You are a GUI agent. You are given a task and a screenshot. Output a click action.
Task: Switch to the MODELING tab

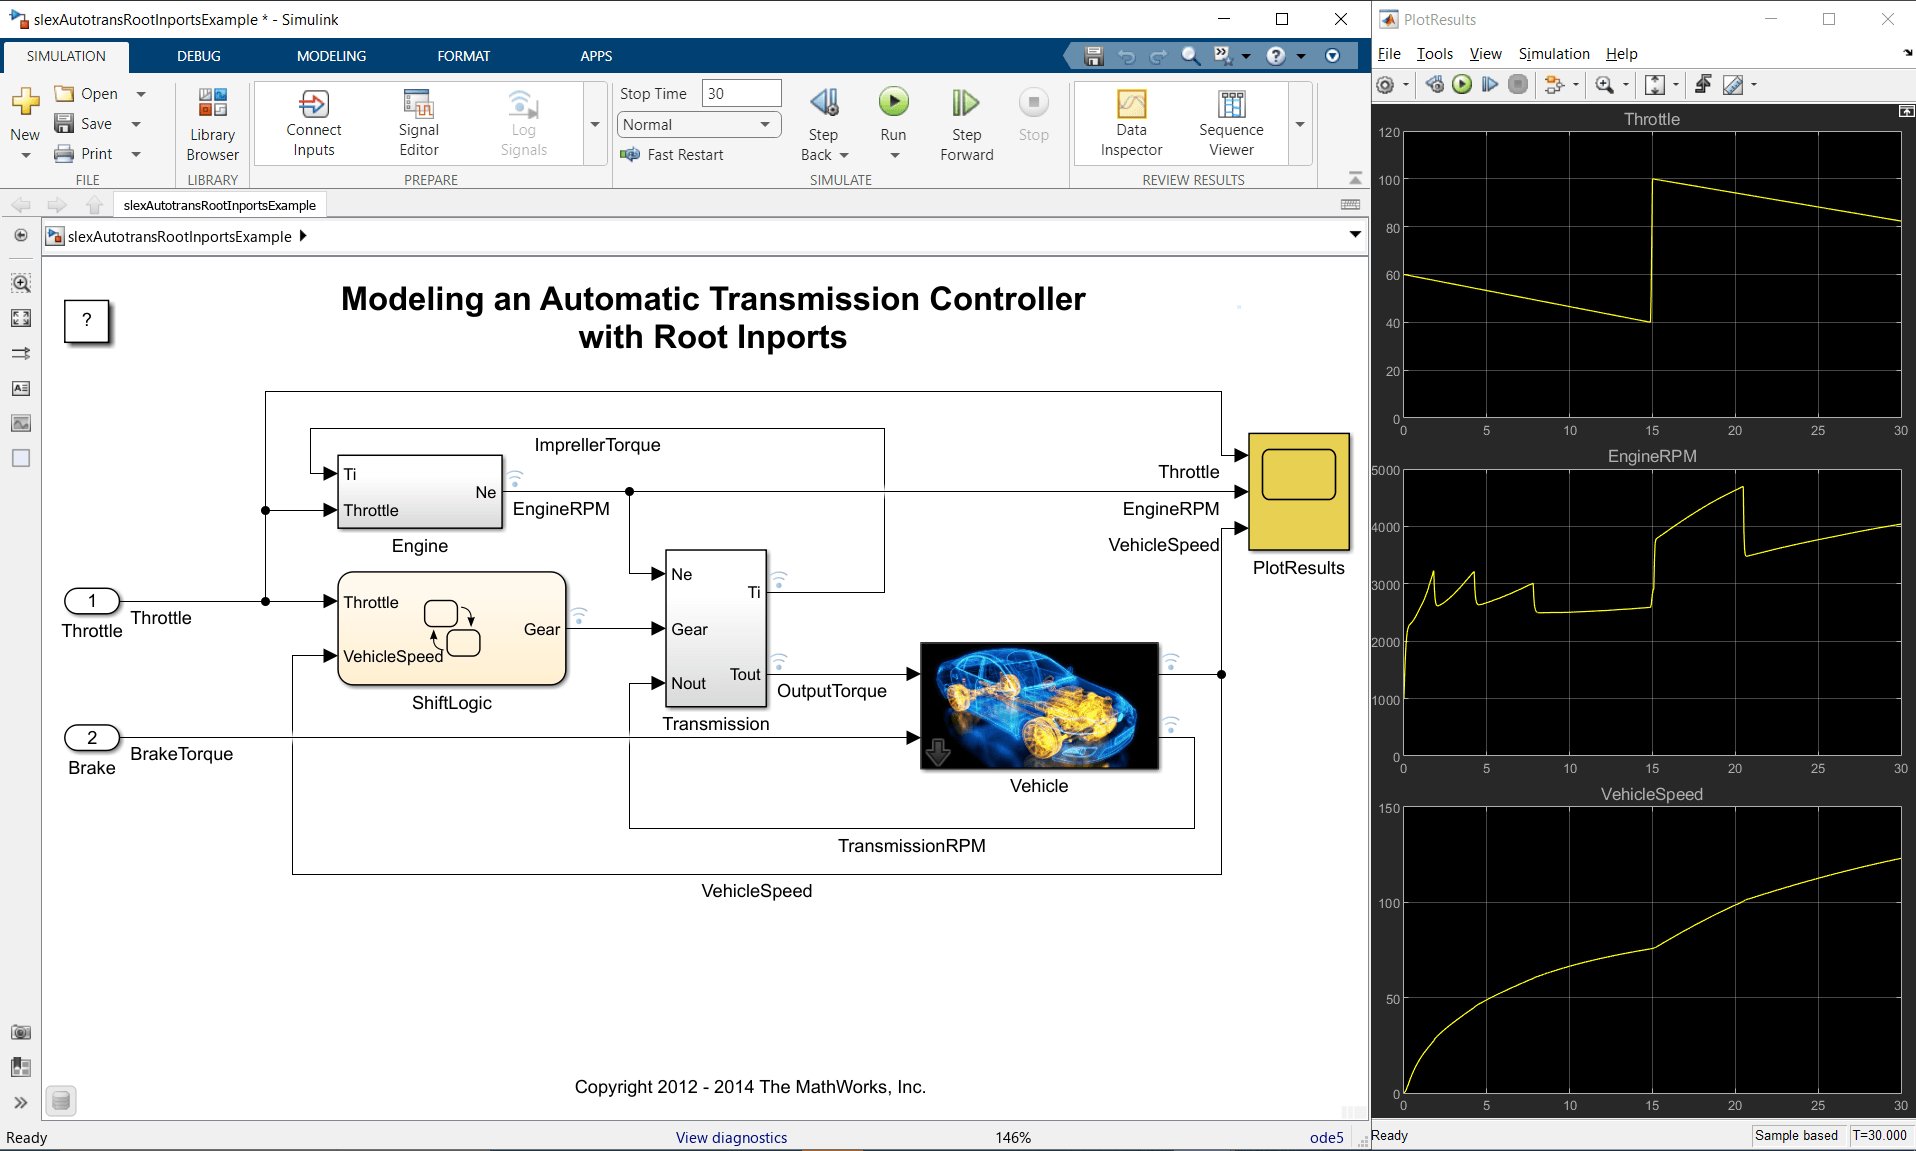coord(331,56)
